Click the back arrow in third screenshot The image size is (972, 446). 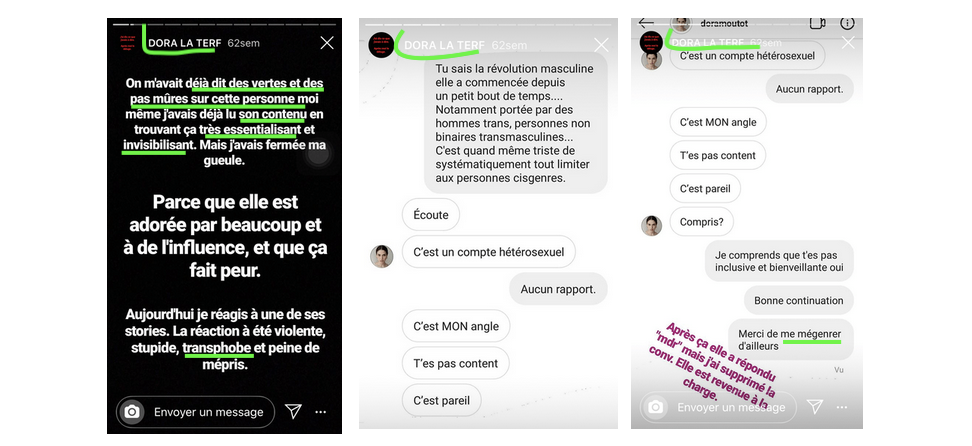[646, 23]
